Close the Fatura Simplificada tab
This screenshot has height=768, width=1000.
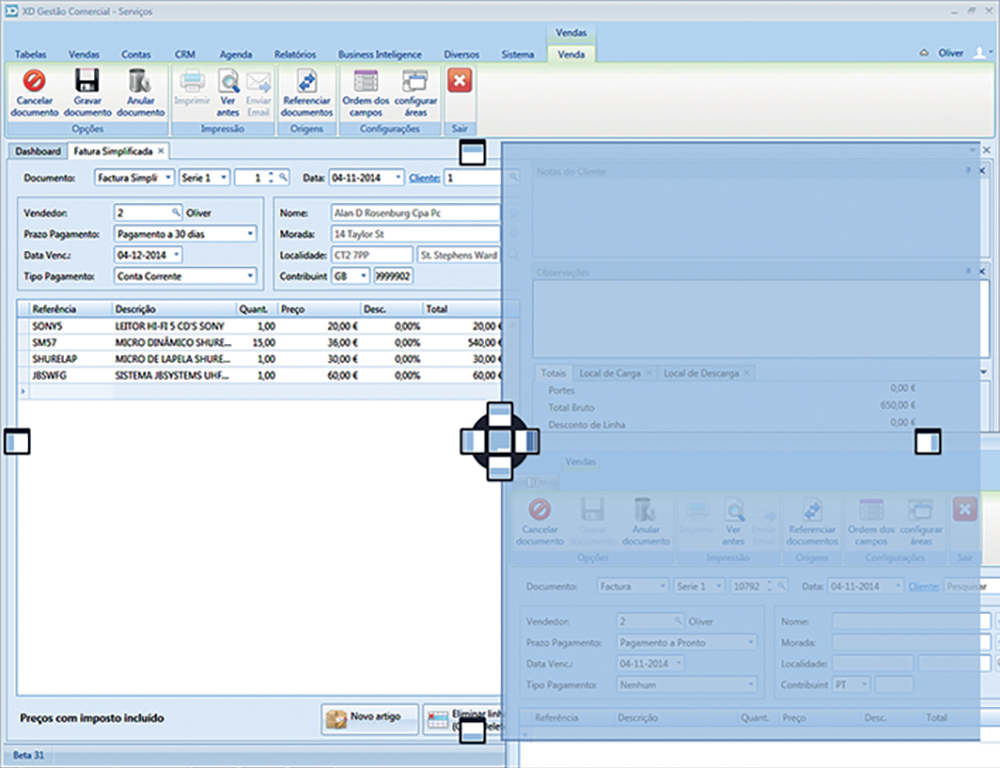point(160,151)
